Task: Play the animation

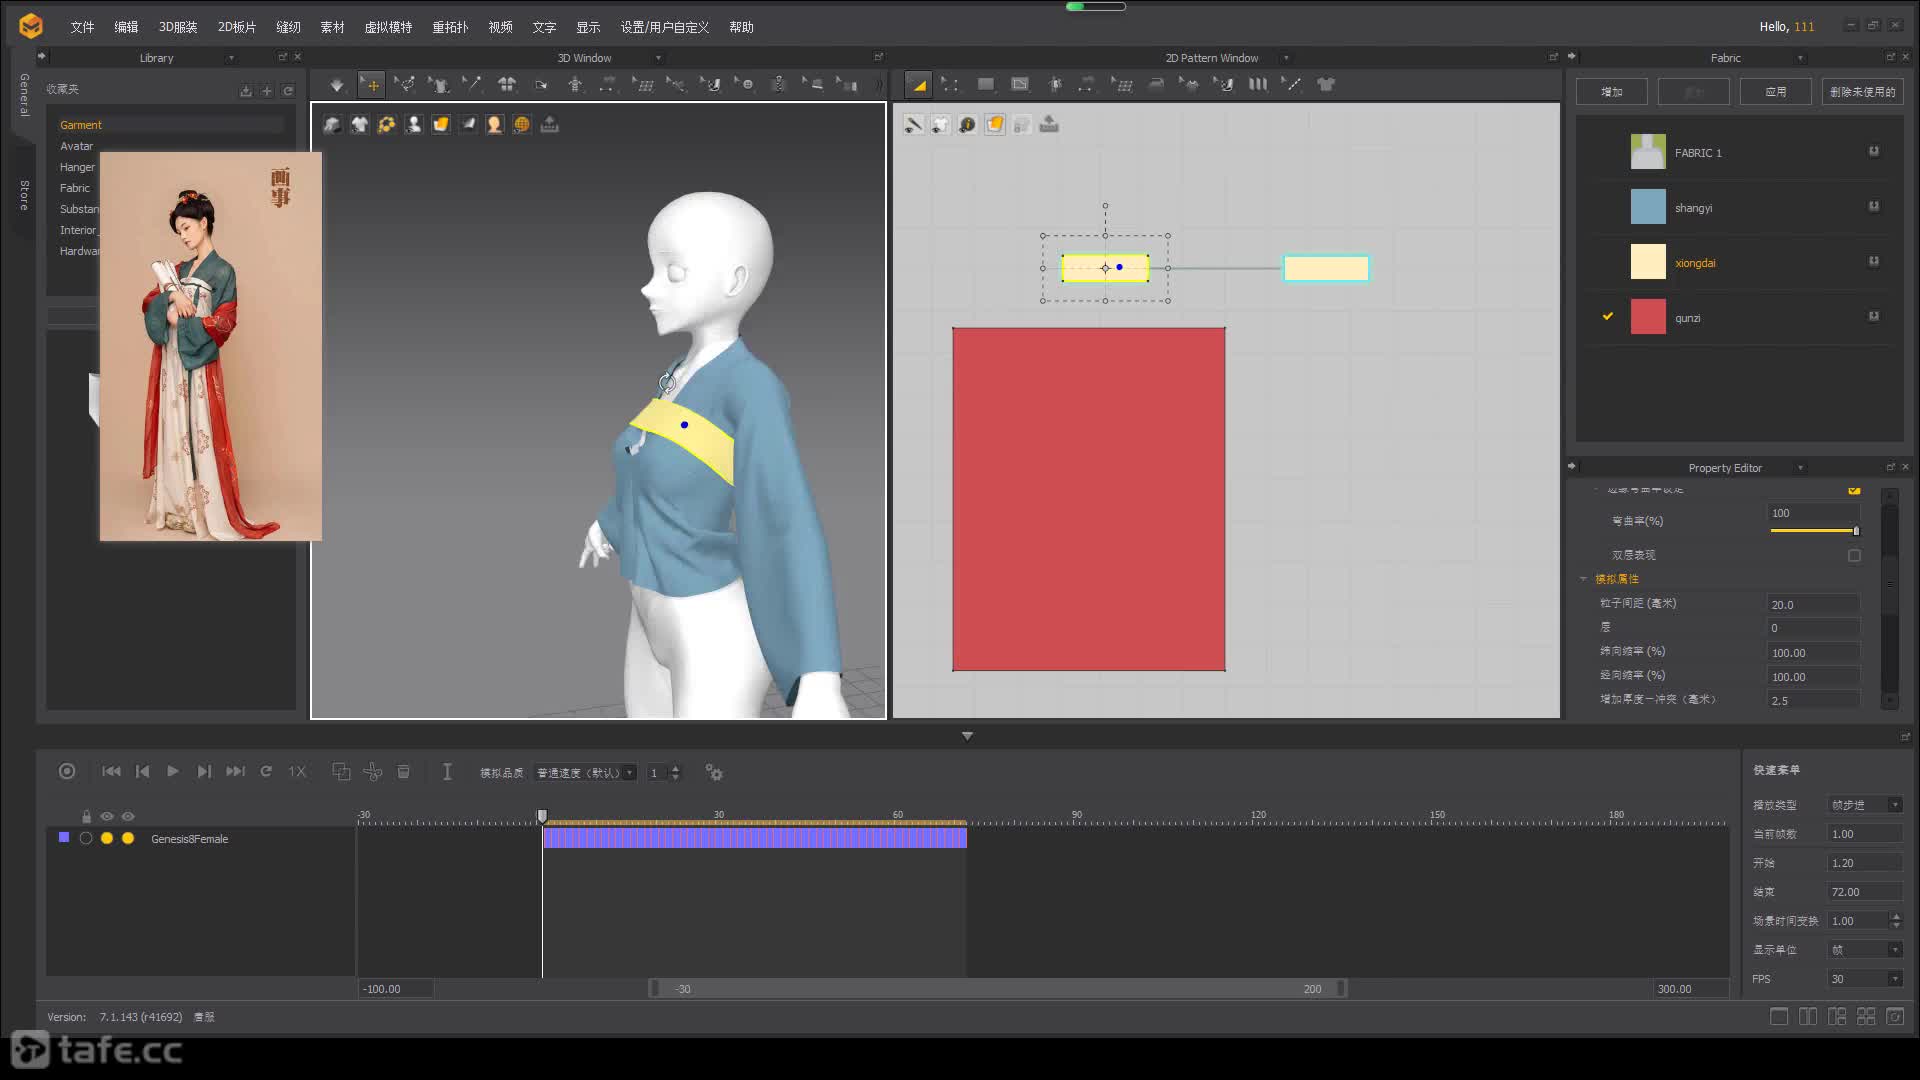Action: 172,771
